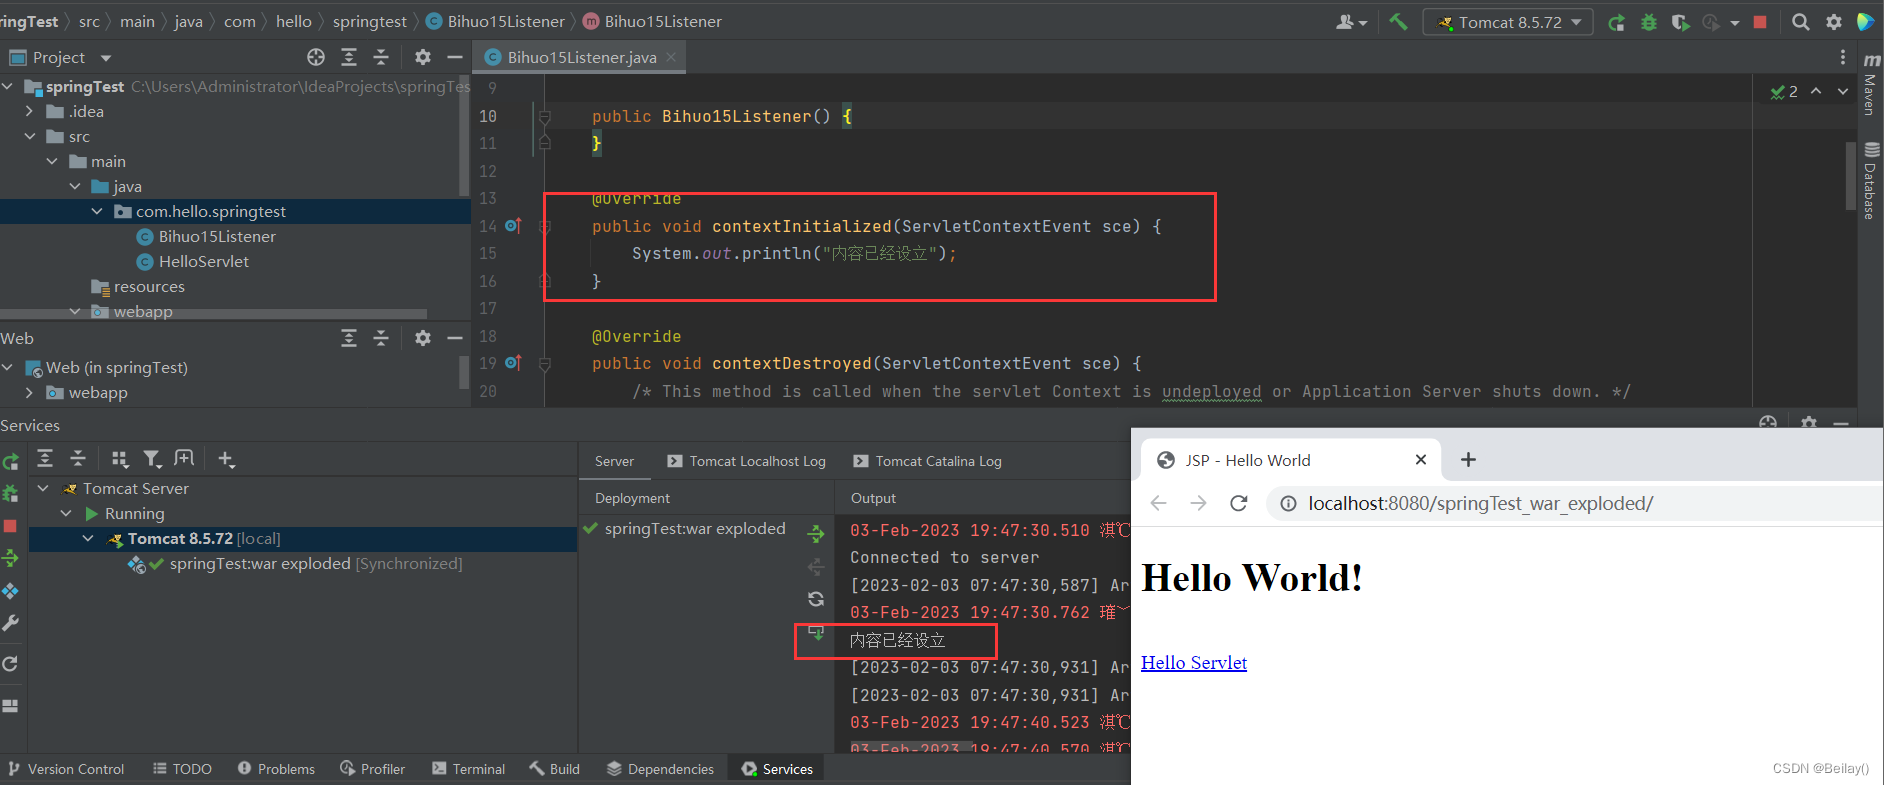Viewport: 1884px width, 785px height.
Task: Open the code-with-me user icon menu
Action: 1351,22
